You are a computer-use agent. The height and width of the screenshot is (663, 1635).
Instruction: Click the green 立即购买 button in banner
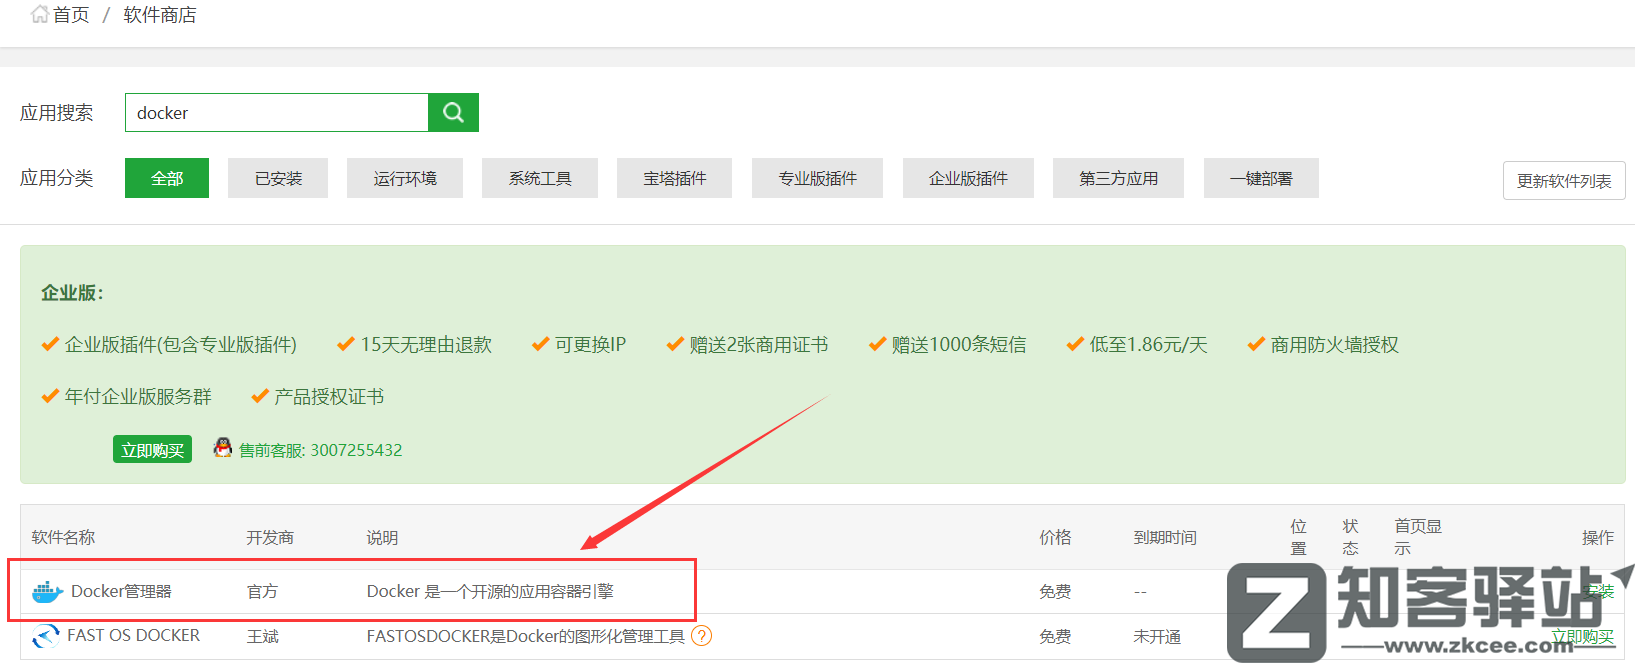[152, 450]
